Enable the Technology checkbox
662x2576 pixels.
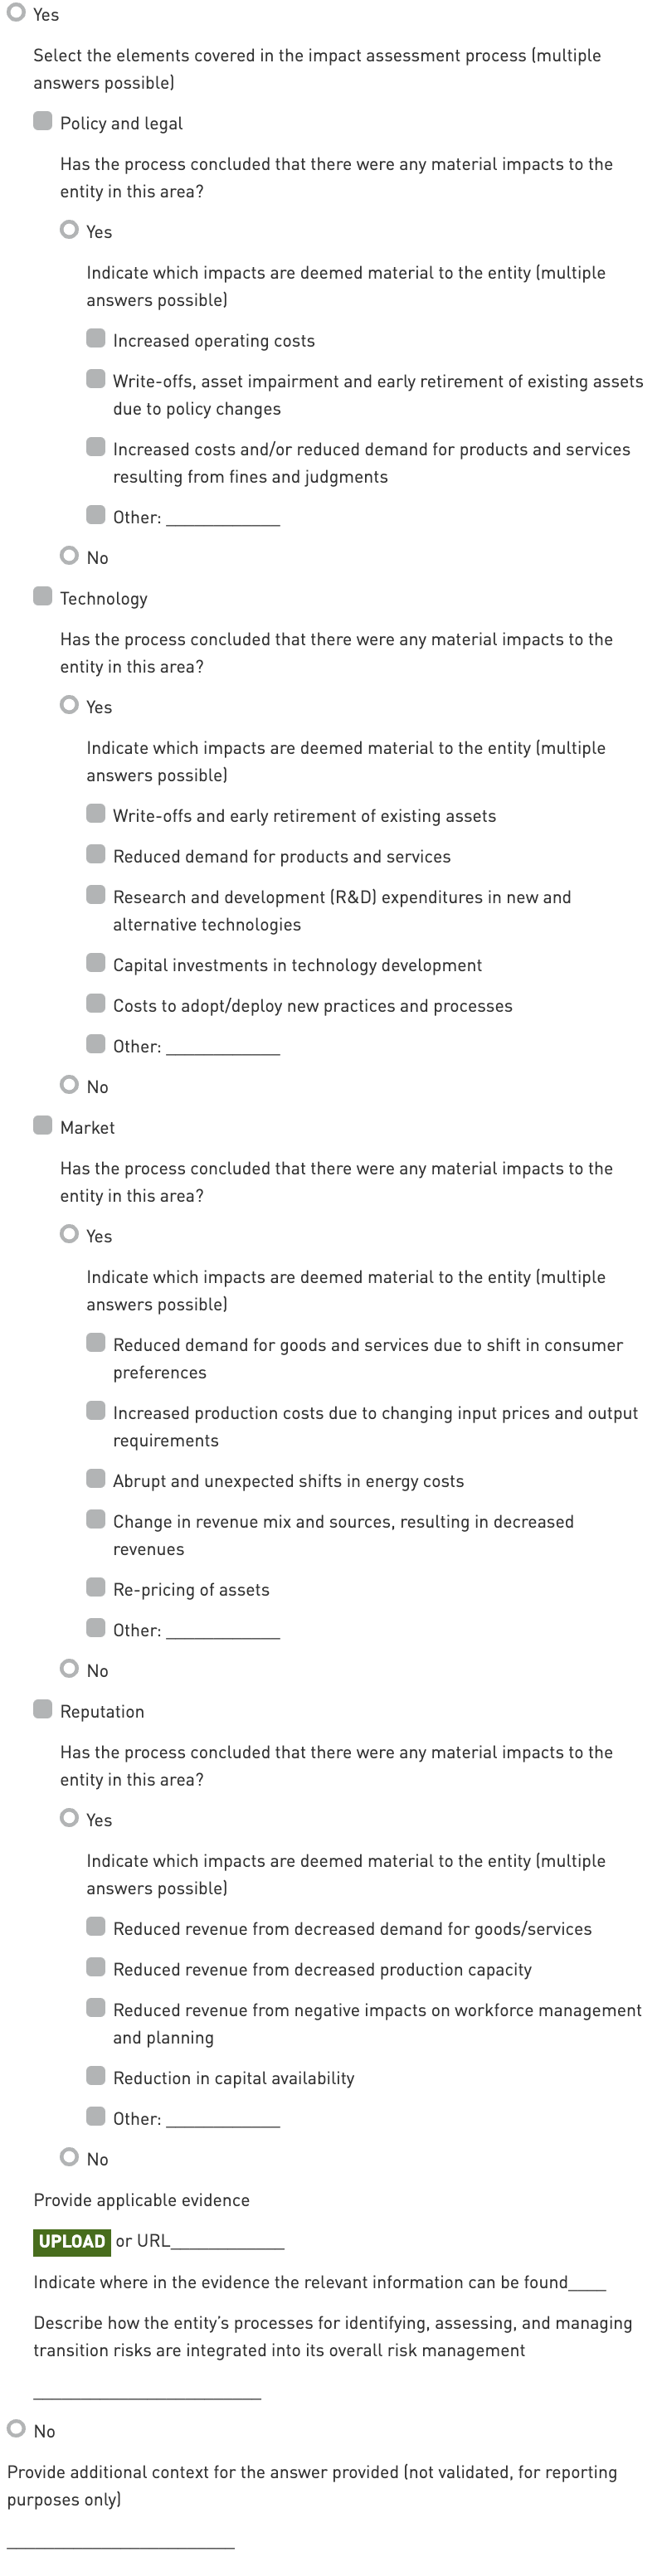pos(43,597)
